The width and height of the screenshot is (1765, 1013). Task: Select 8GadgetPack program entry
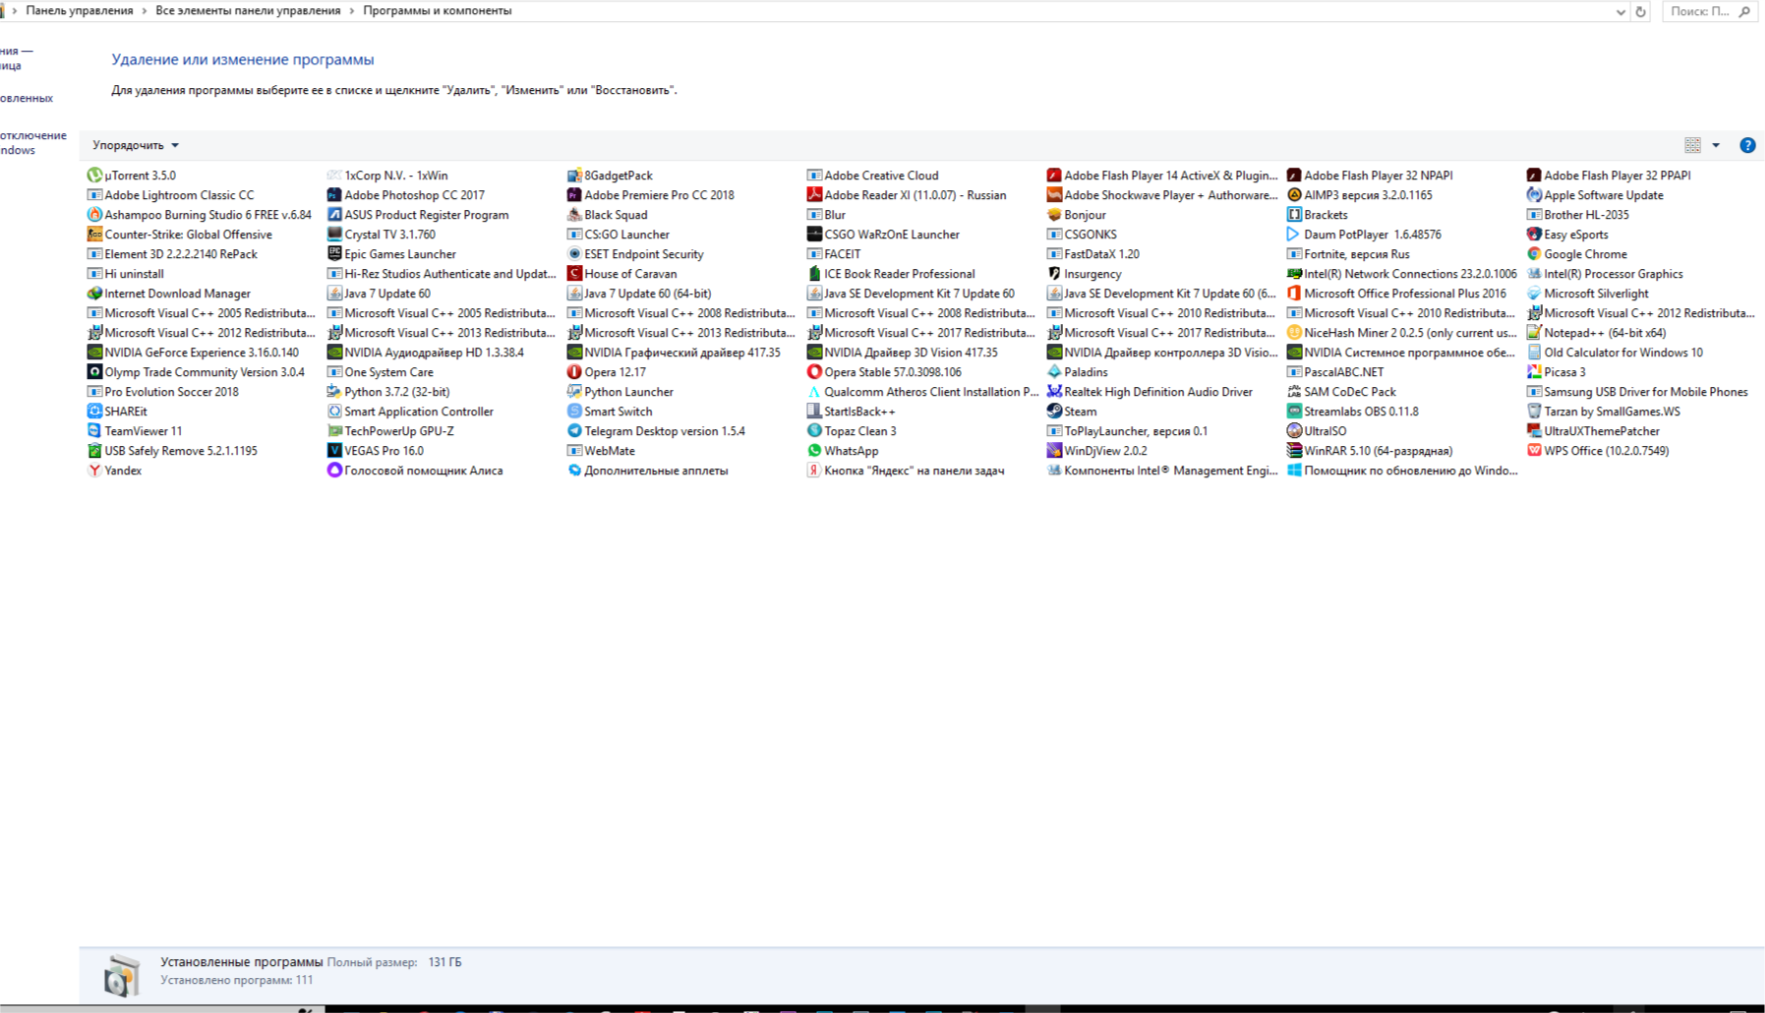610,175
